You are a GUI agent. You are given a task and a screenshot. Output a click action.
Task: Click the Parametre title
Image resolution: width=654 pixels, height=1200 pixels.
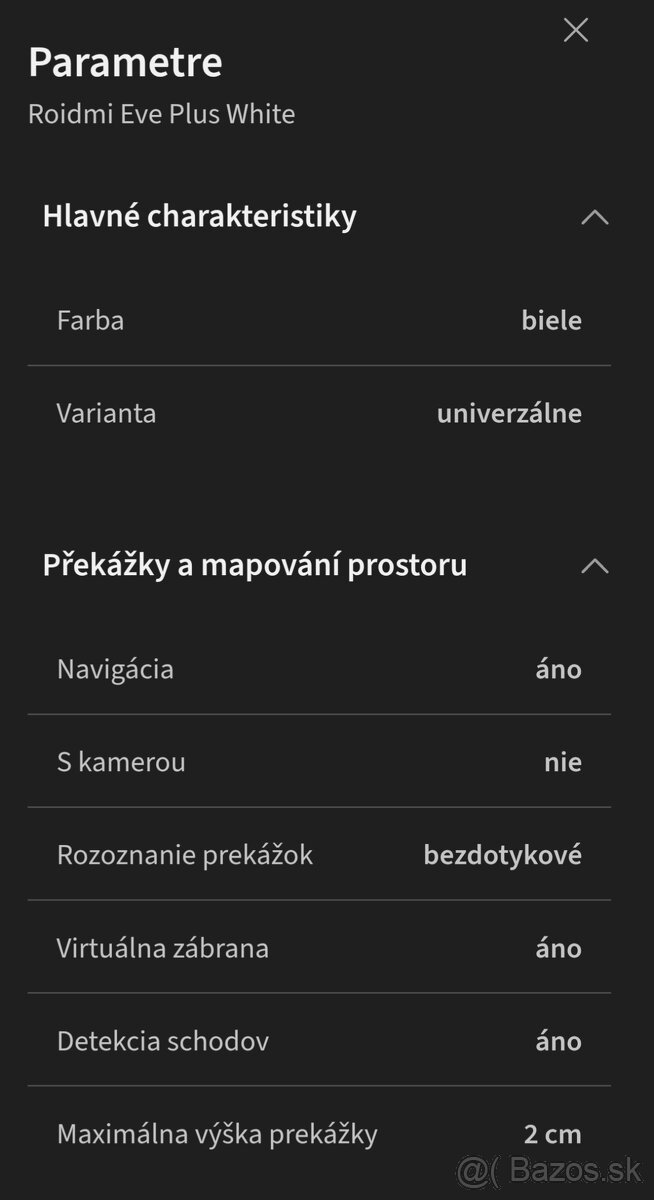tap(125, 62)
